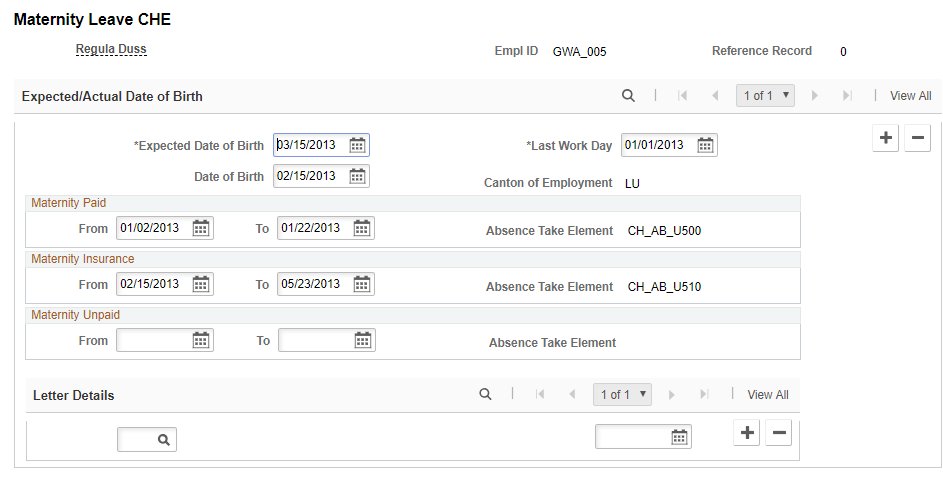943x479 pixels.
Task: Open calendar for Expected Date of Birth
Action: (357, 145)
